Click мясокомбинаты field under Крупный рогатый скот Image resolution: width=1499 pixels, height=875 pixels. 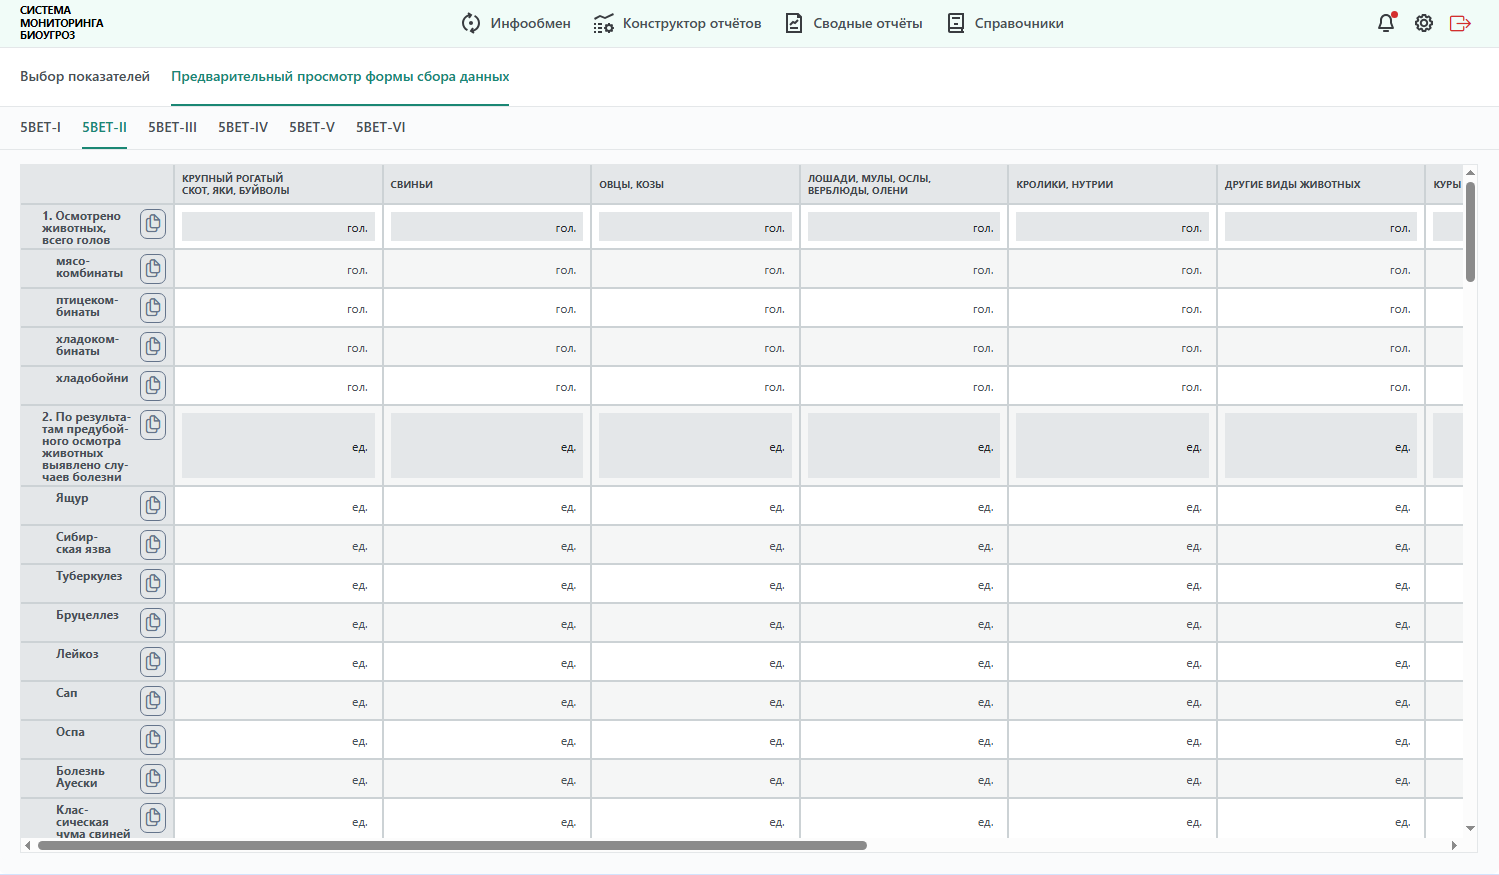(278, 269)
